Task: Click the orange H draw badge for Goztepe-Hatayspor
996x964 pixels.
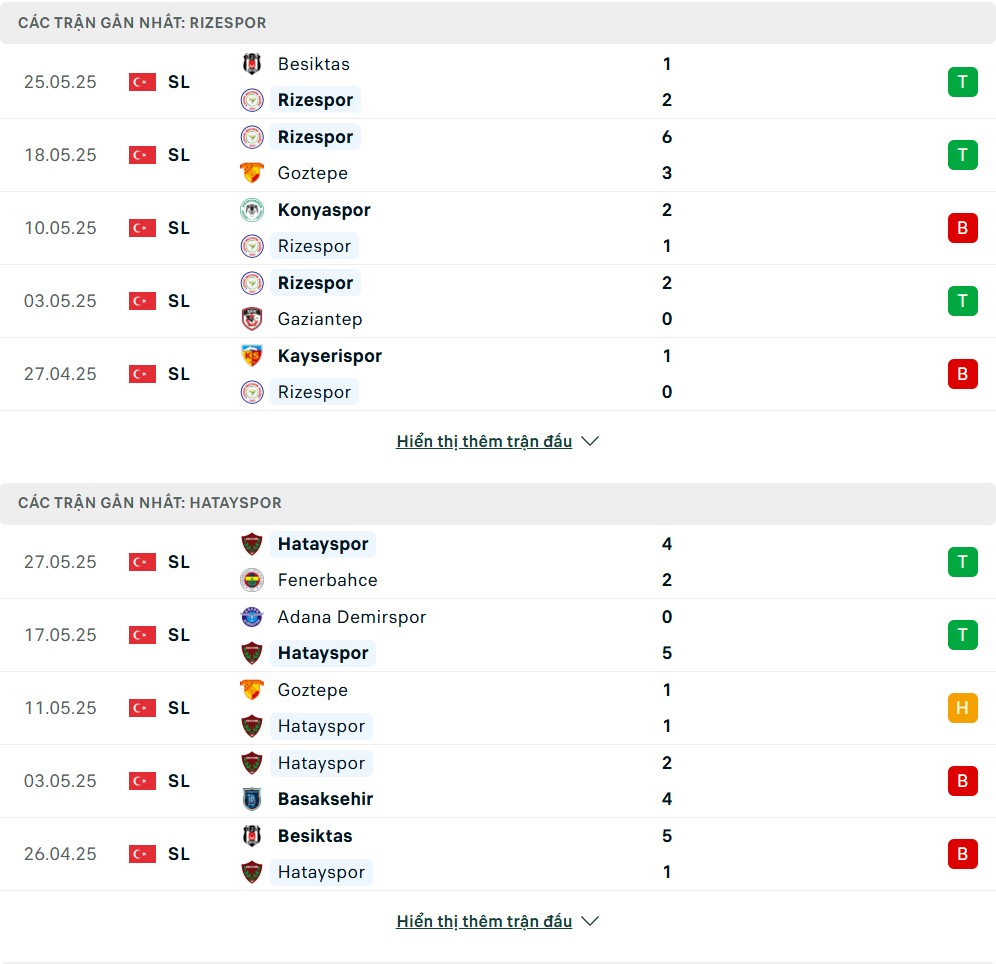Action: 962,708
